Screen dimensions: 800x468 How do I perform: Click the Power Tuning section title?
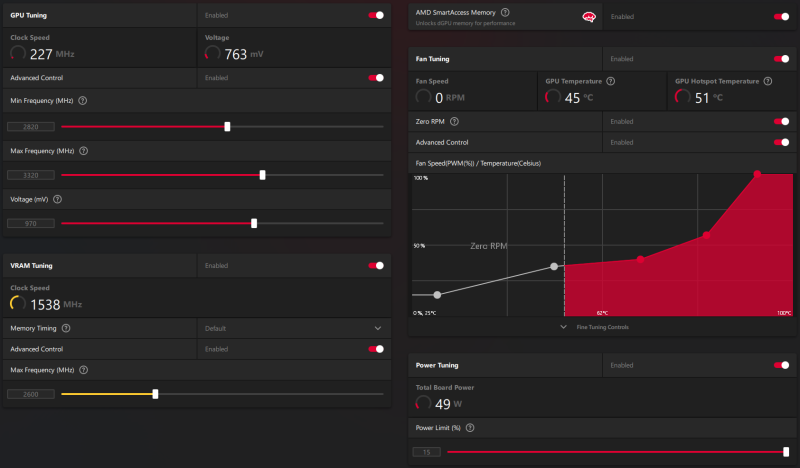click(437, 365)
